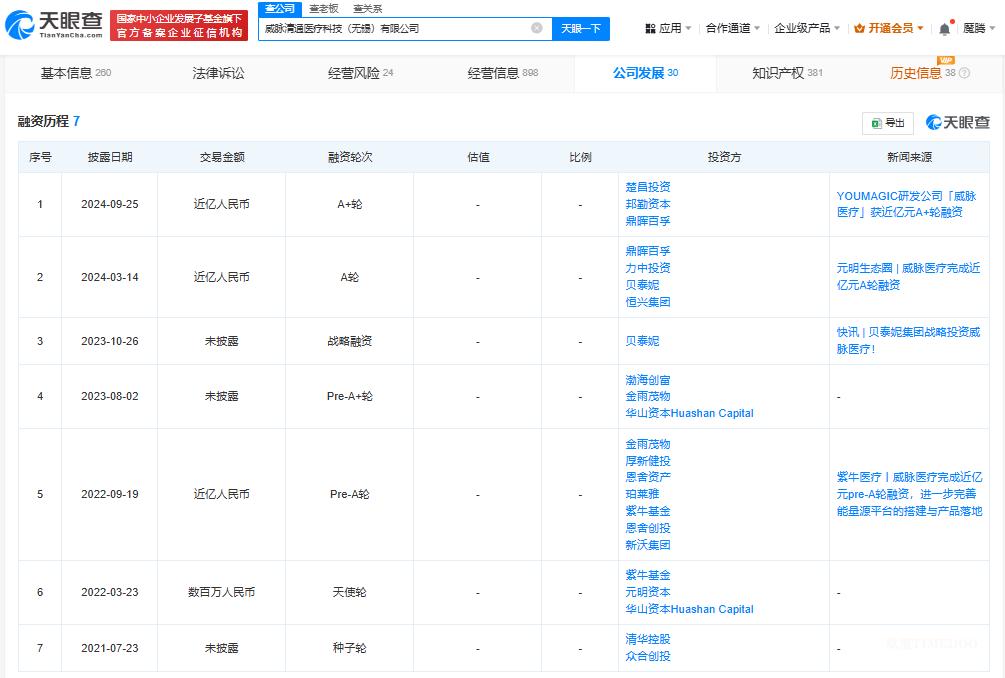Switch to the 基本信息 tab
The height and width of the screenshot is (678, 1005).
(x=76, y=73)
